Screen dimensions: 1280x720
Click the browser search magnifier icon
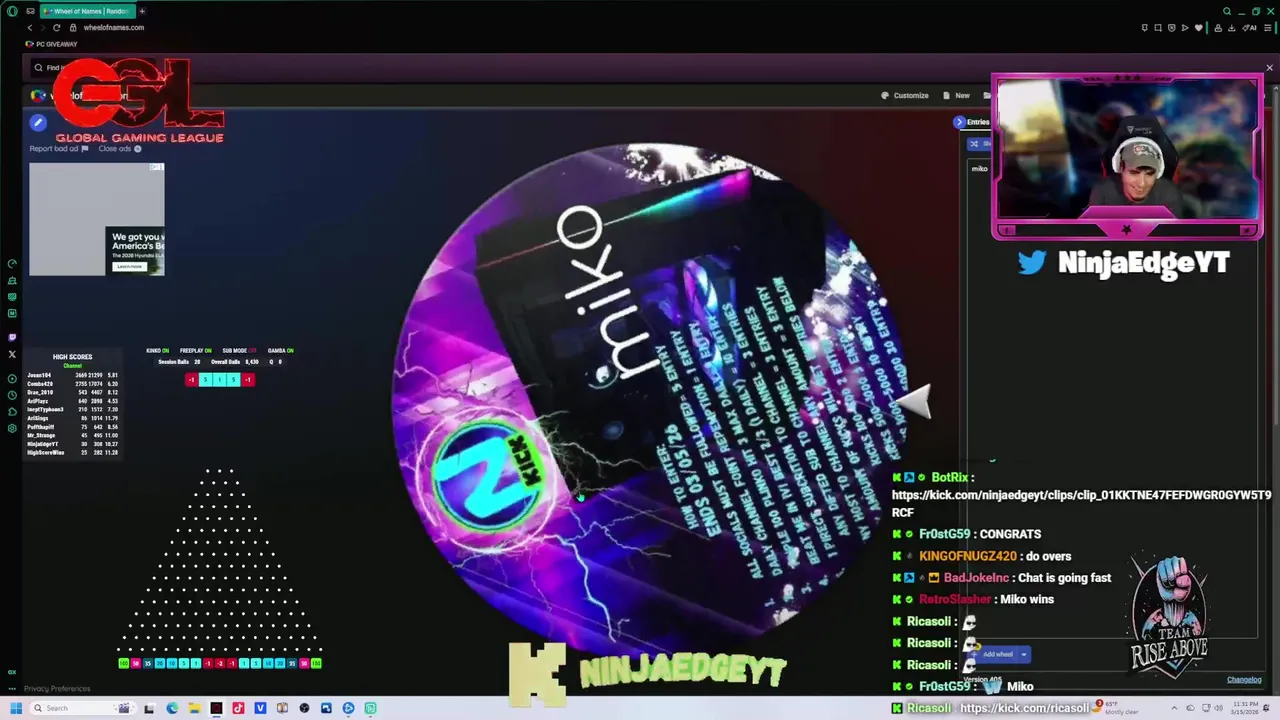[x=1227, y=11]
